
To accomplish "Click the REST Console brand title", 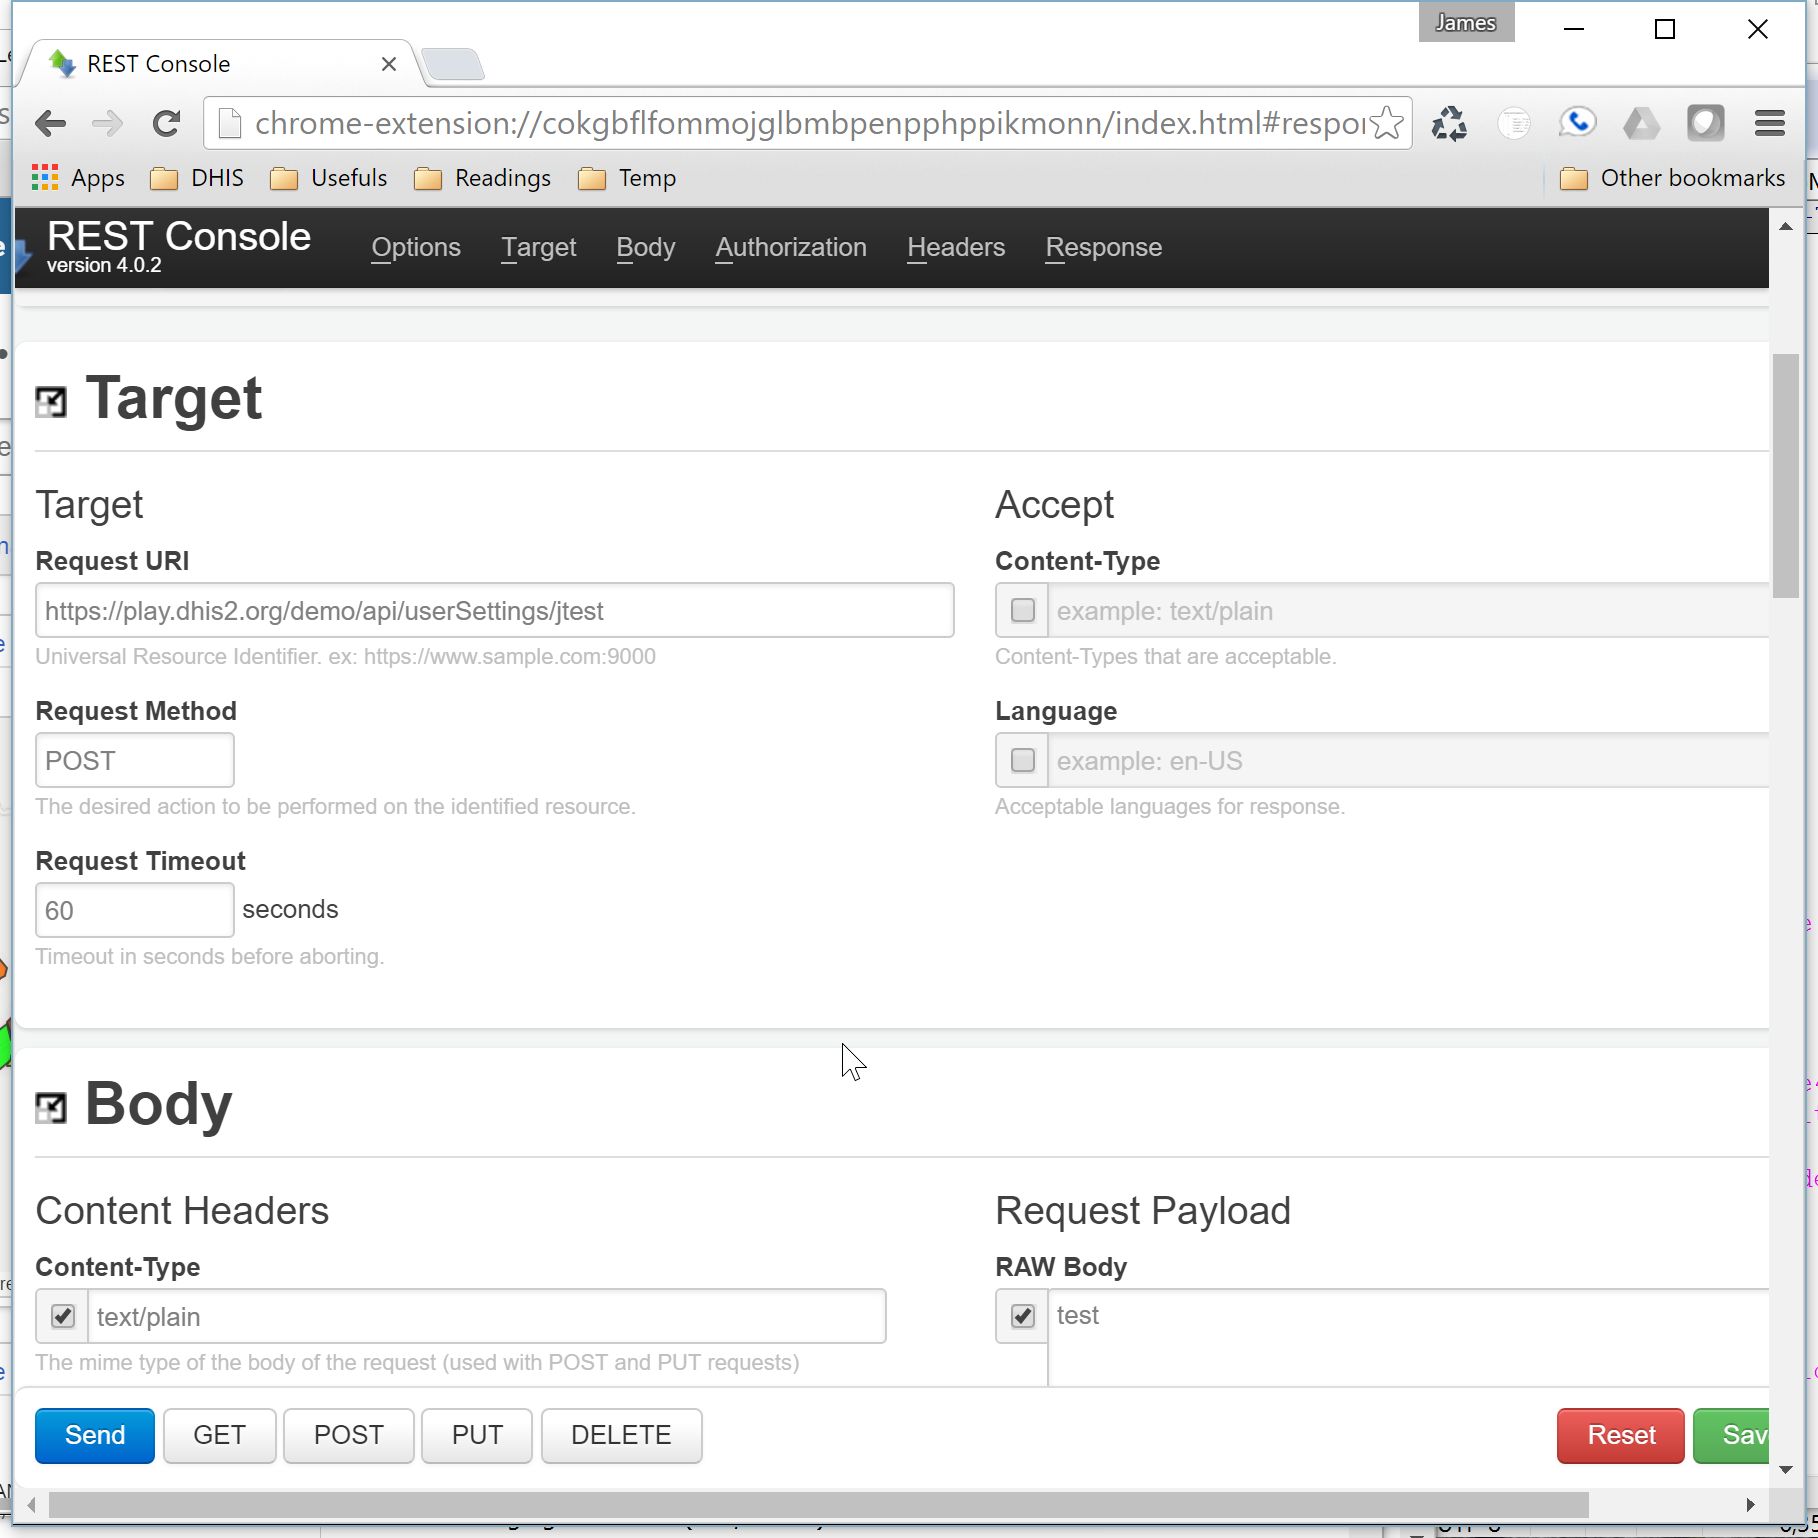I will point(179,237).
